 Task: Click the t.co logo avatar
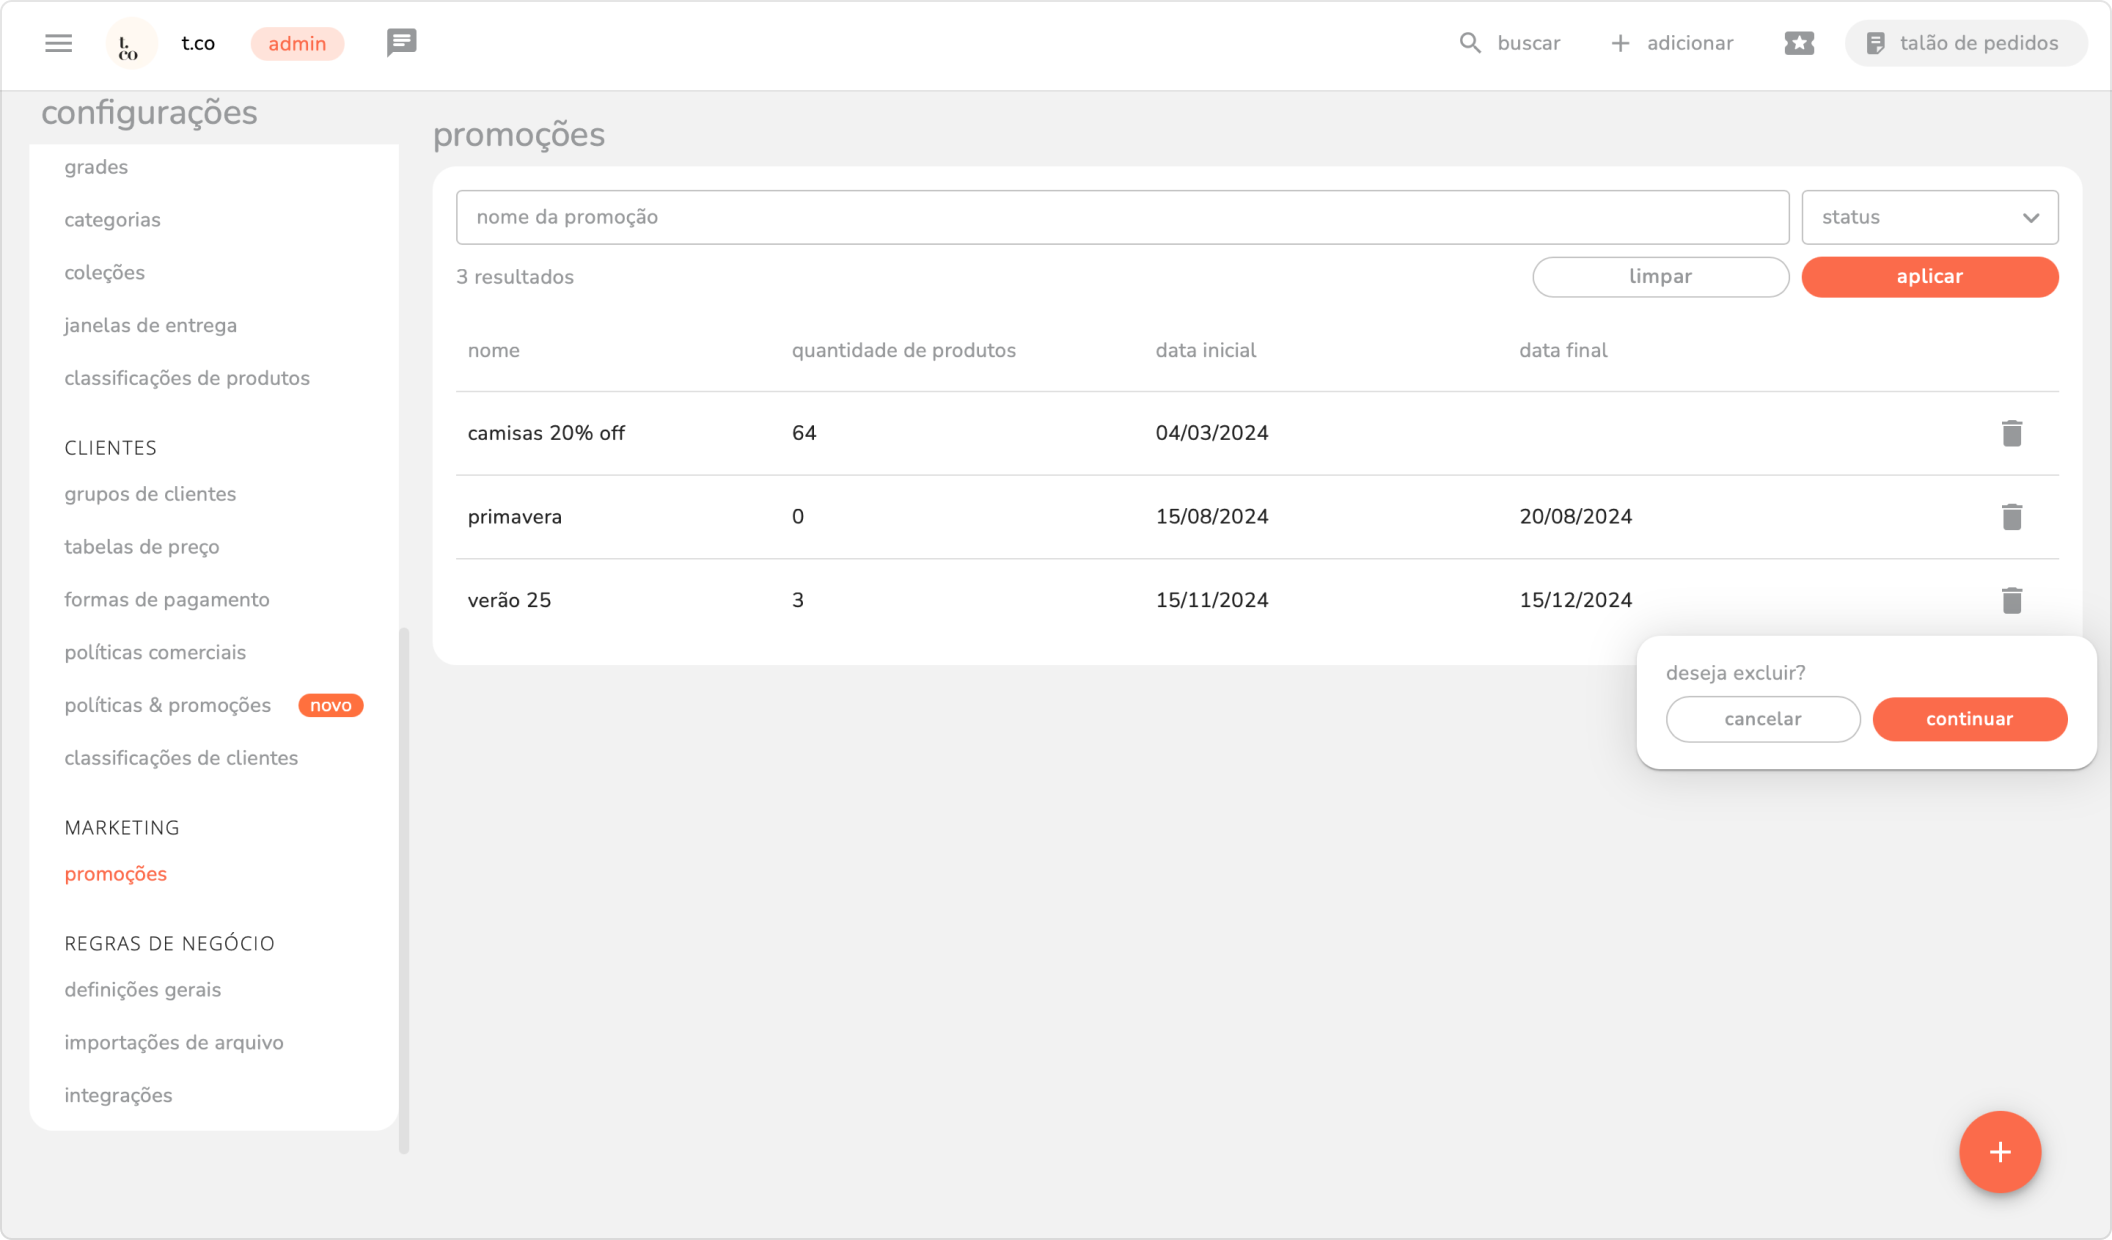pos(130,44)
